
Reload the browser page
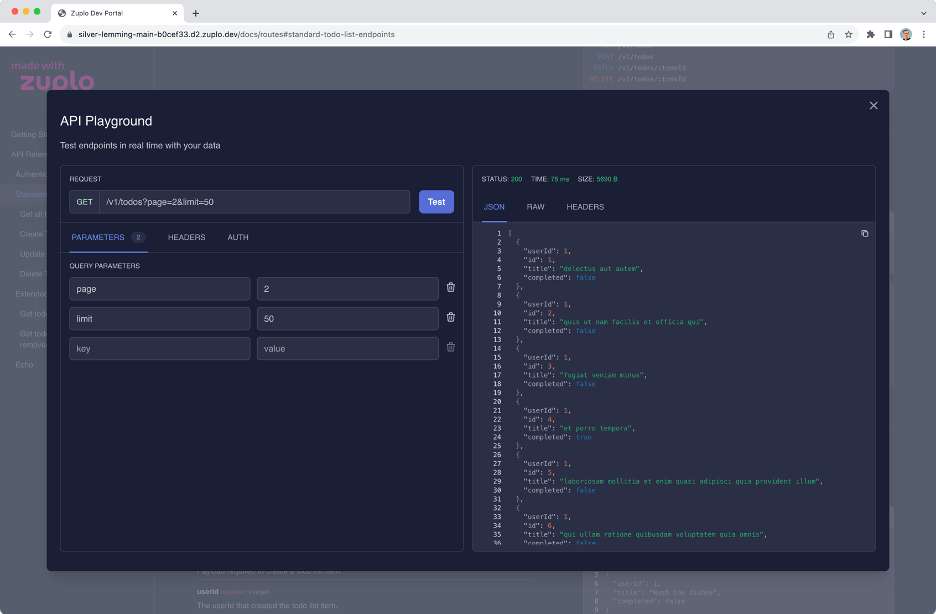pos(48,35)
